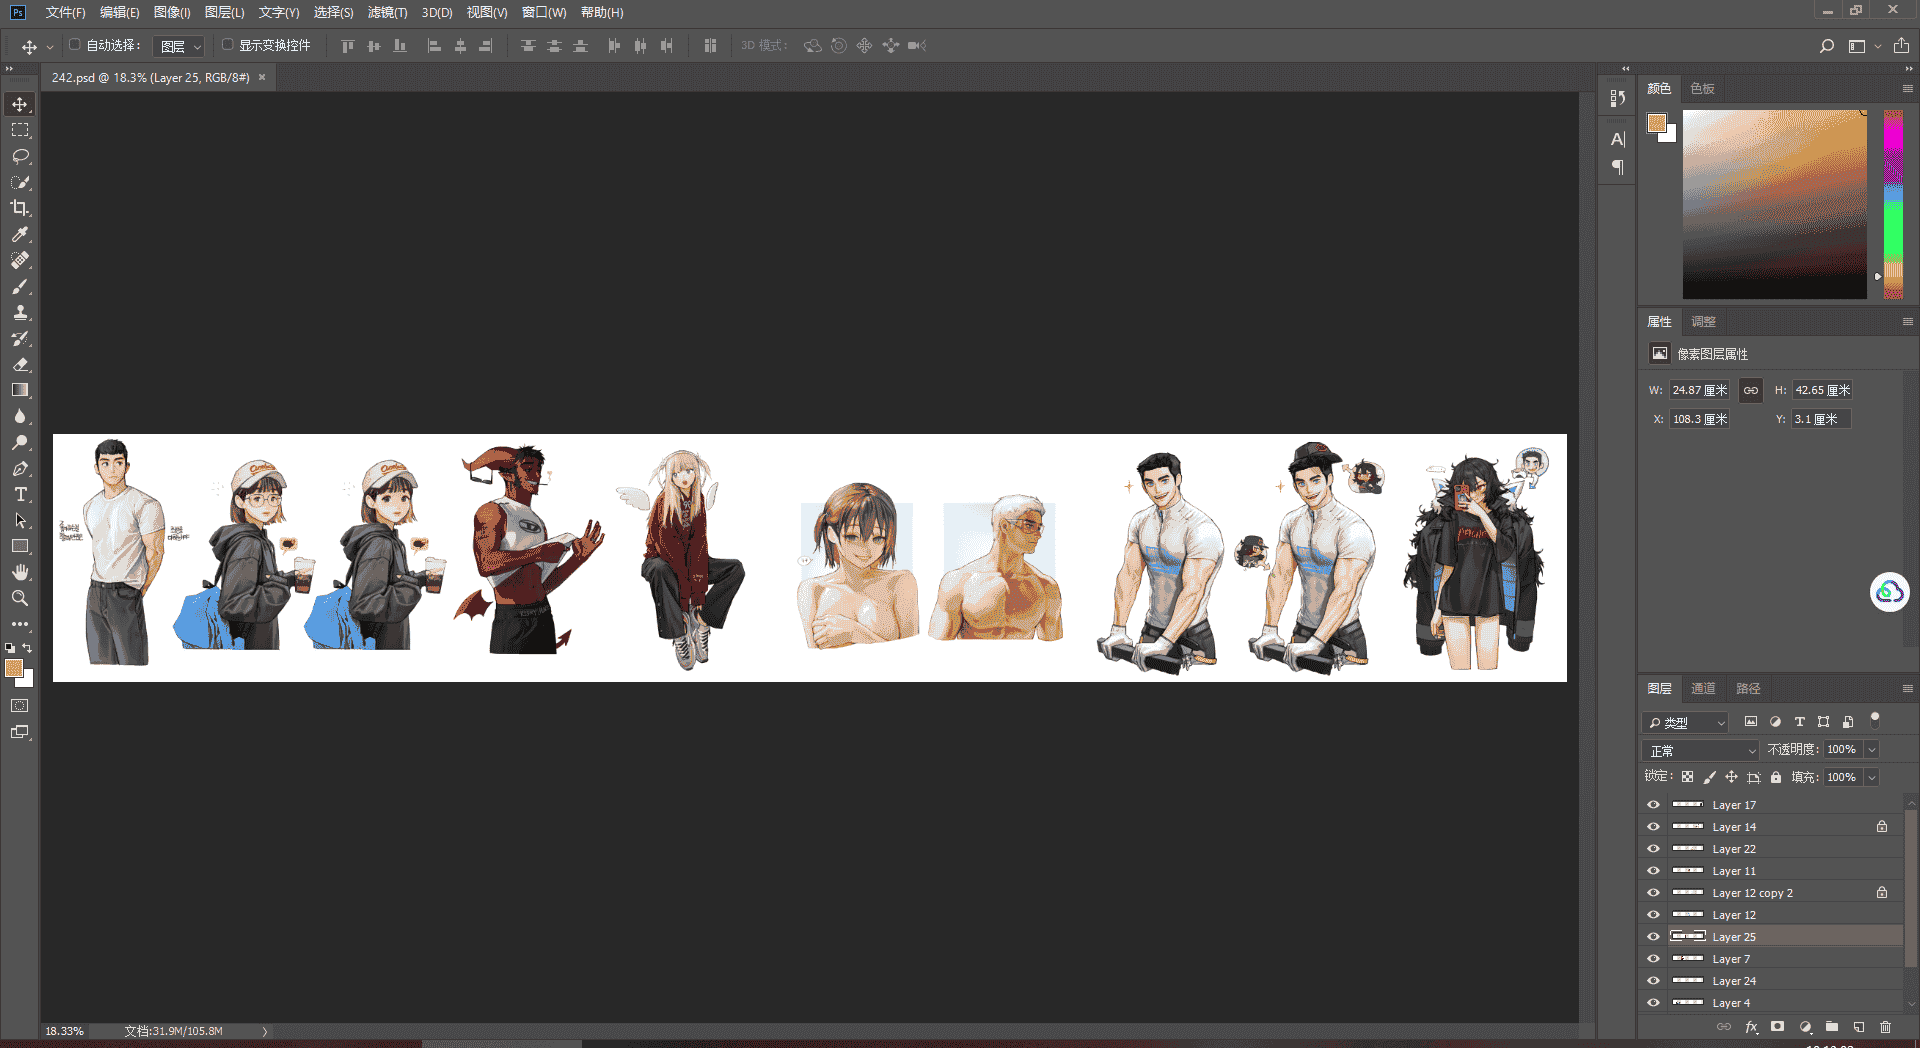Select the Rectangular Marquee tool
The image size is (1920, 1048).
pos(20,130)
